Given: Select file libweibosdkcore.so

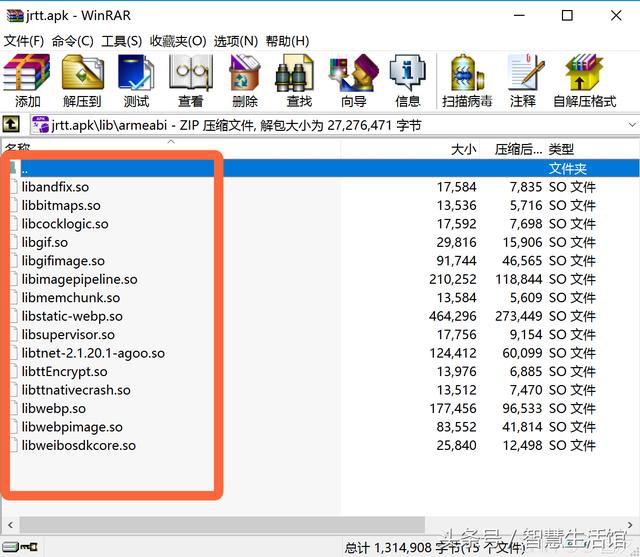Looking at the screenshot, I should pos(78,445).
